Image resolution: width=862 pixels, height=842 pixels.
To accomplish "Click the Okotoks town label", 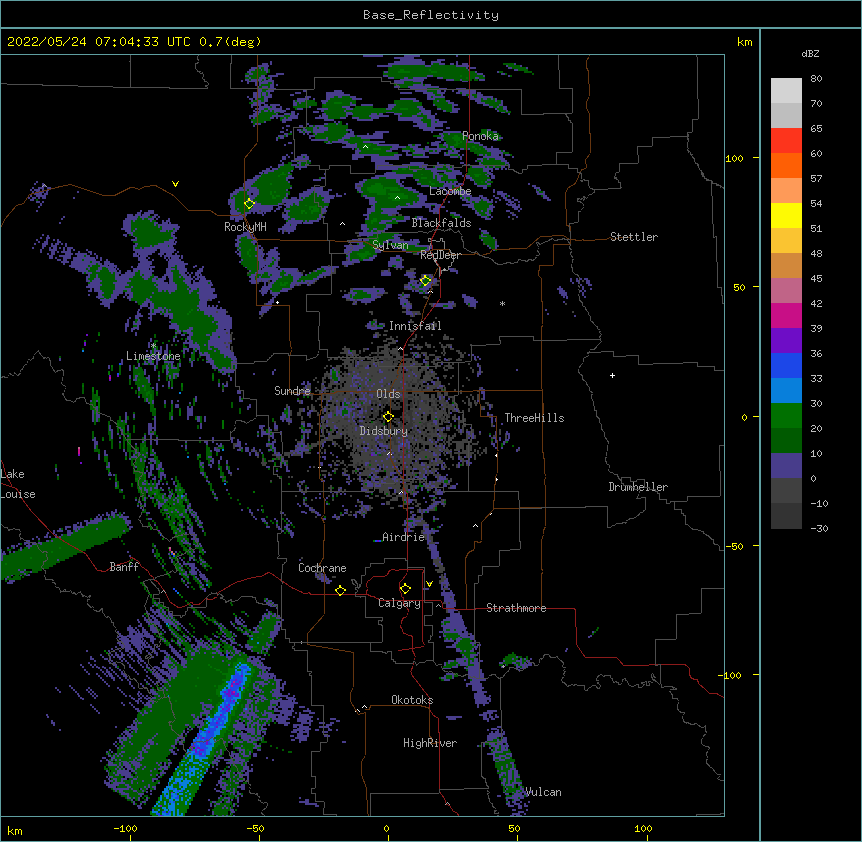I will tap(412, 700).
